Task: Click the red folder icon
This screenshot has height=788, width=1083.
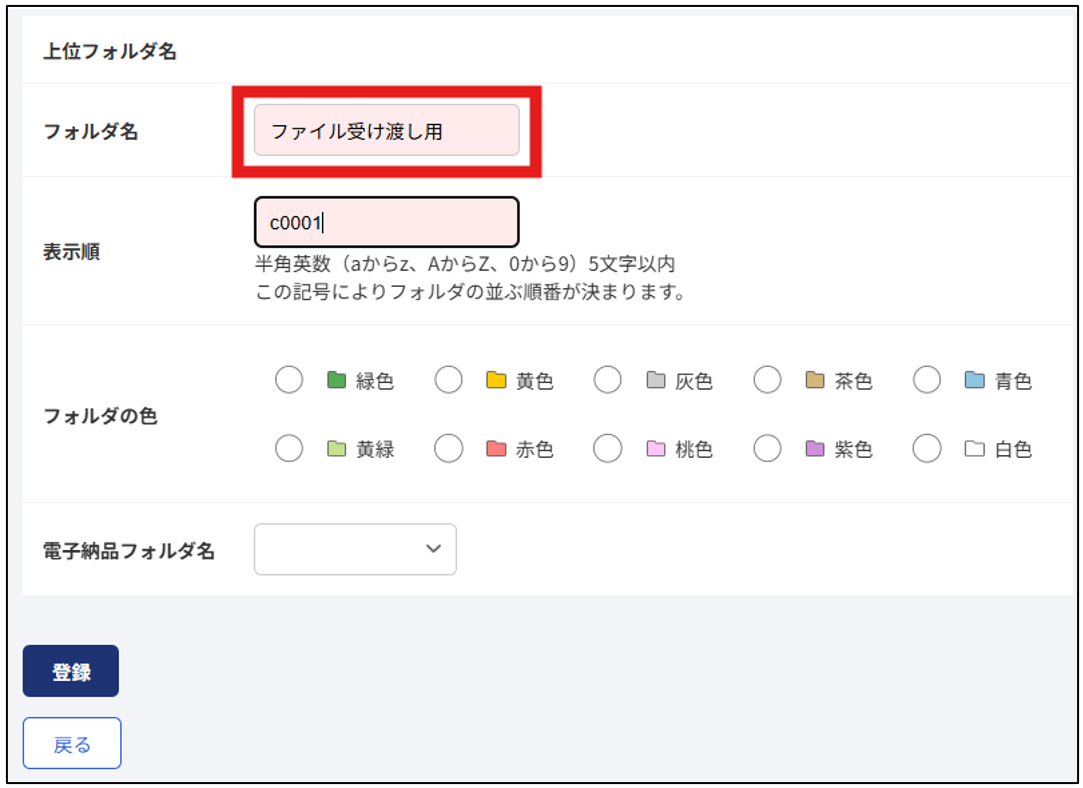Action: [496, 449]
